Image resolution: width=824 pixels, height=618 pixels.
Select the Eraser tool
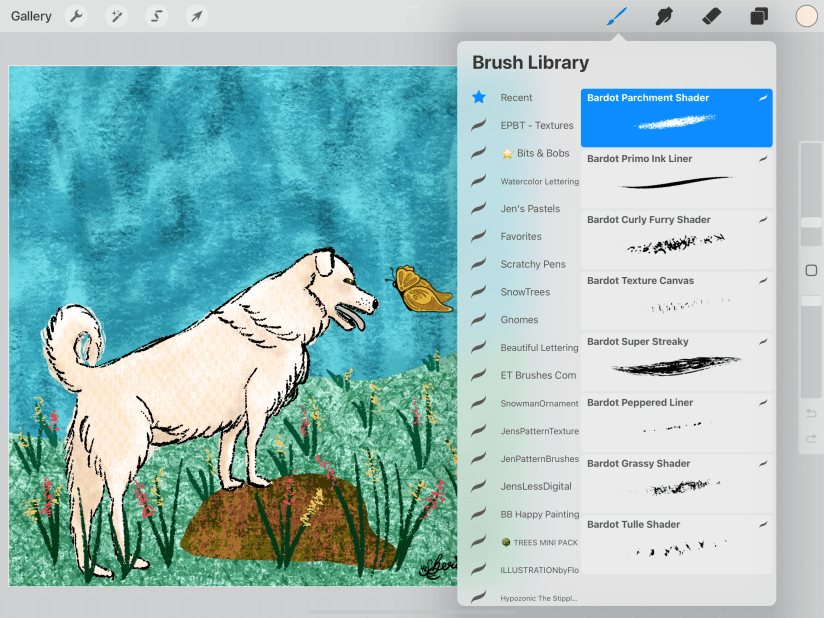711,16
